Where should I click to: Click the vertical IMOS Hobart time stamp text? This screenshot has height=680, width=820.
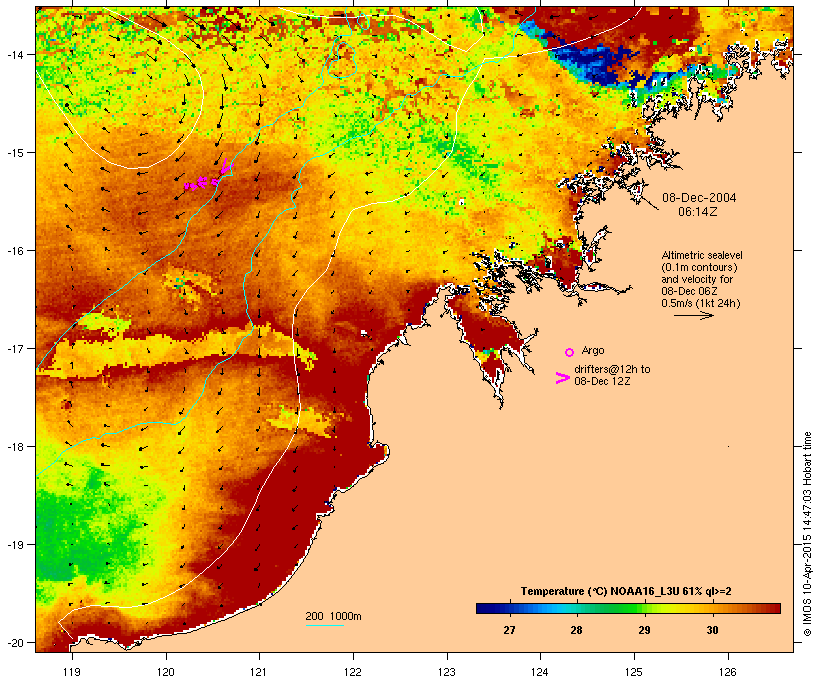[808, 534]
